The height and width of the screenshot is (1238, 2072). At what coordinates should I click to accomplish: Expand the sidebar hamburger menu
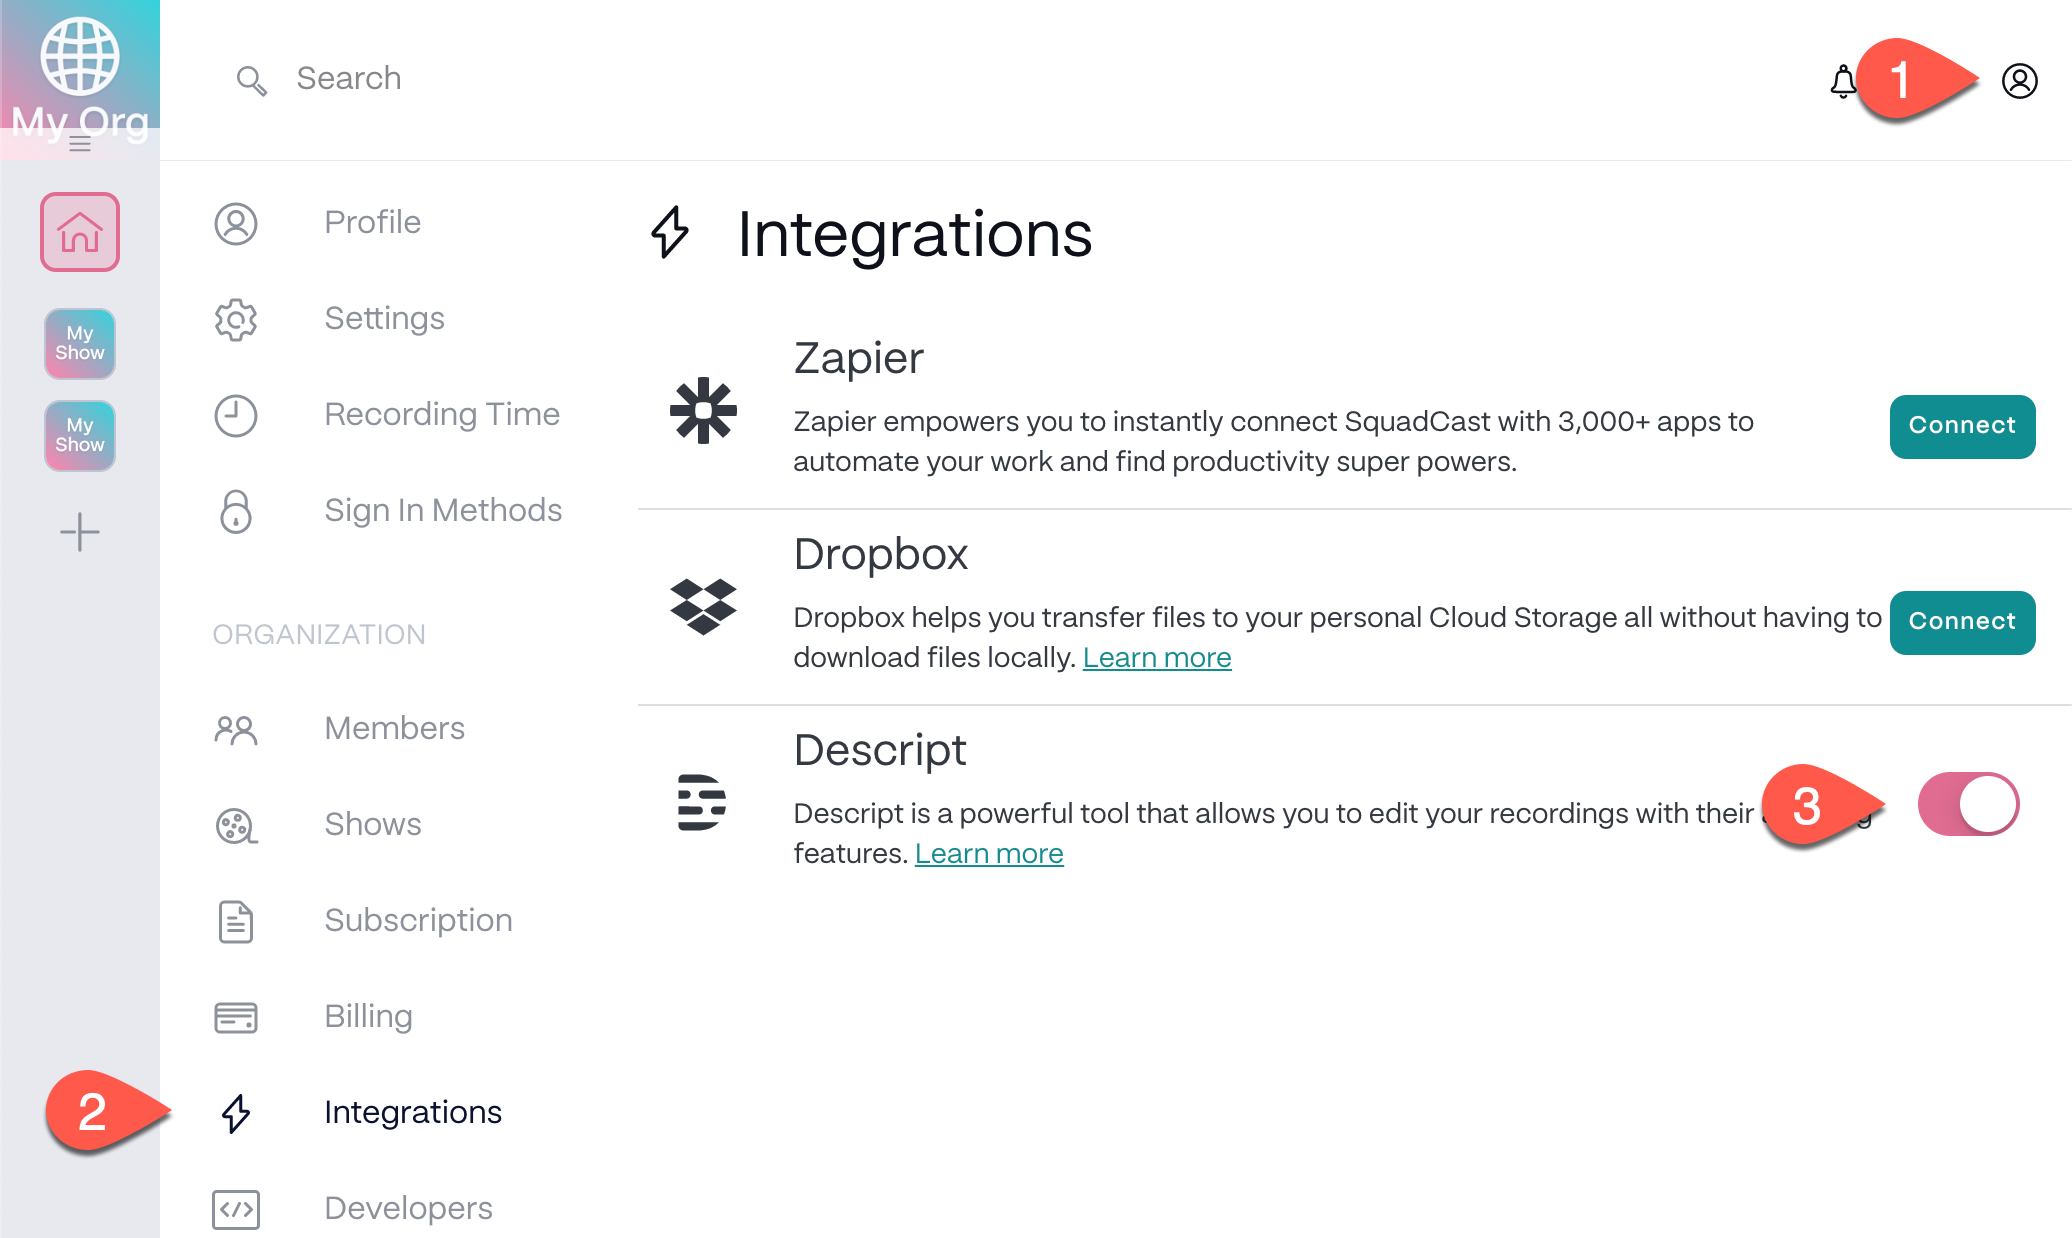tap(80, 145)
